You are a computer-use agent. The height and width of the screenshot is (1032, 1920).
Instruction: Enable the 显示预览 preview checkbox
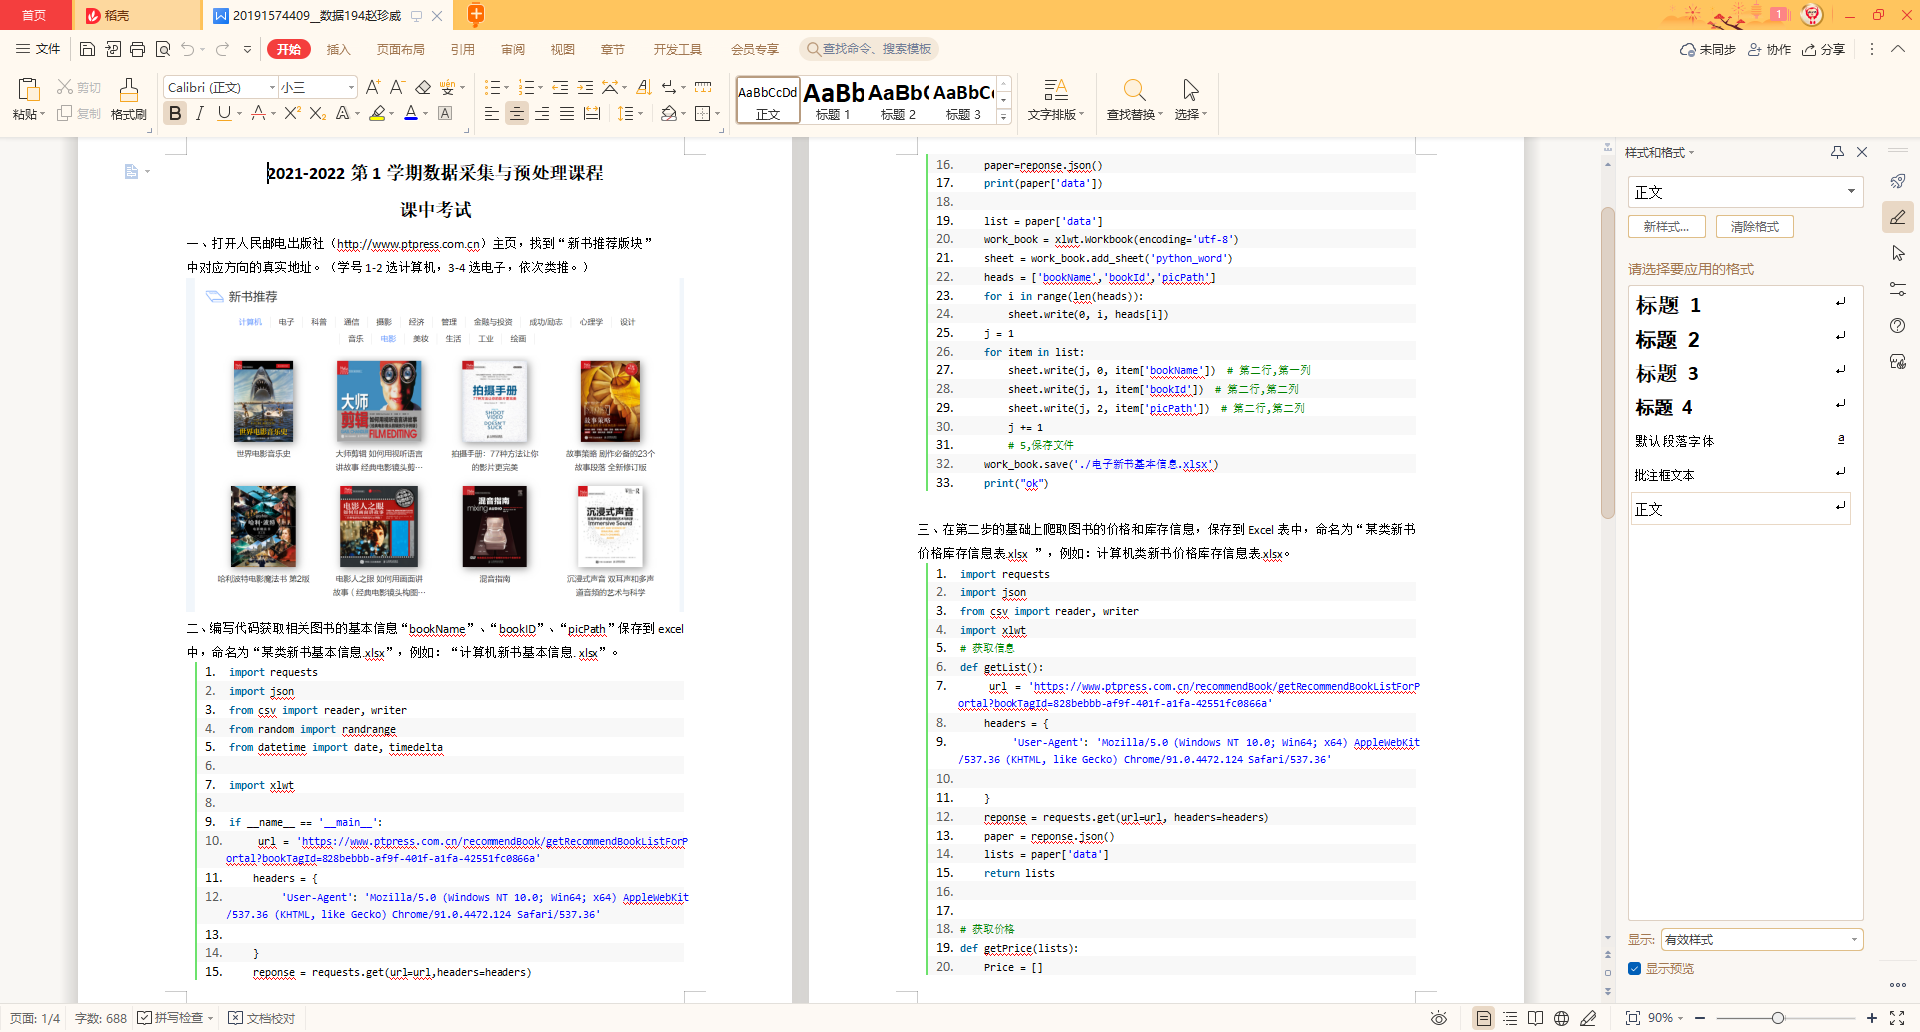(1634, 969)
